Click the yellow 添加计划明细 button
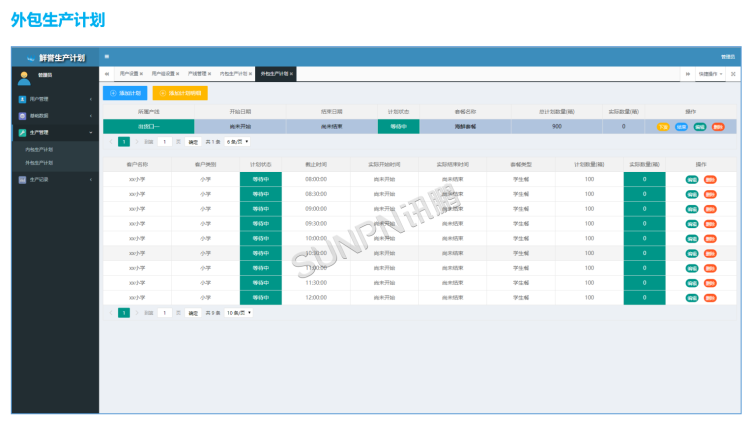This screenshot has width=750, height=429. 181,93
